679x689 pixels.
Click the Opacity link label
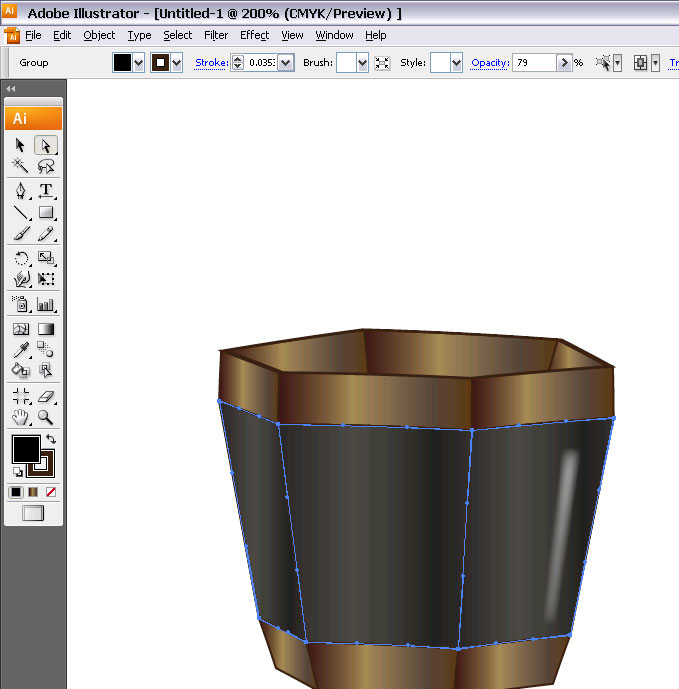[490, 63]
